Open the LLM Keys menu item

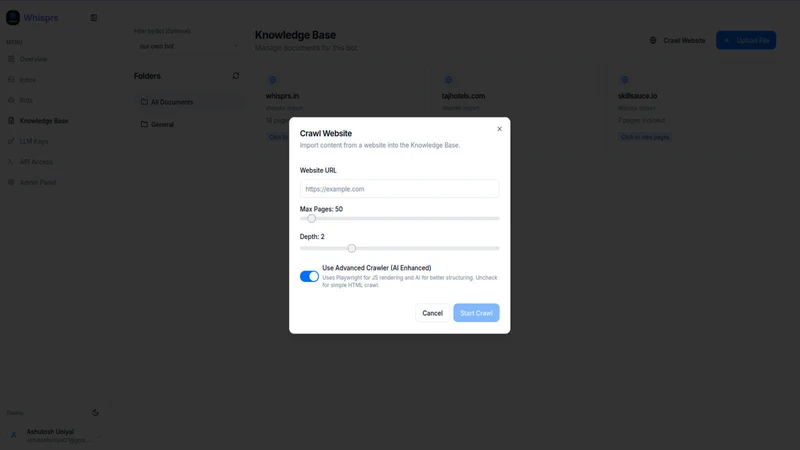pyautogui.click(x=34, y=141)
